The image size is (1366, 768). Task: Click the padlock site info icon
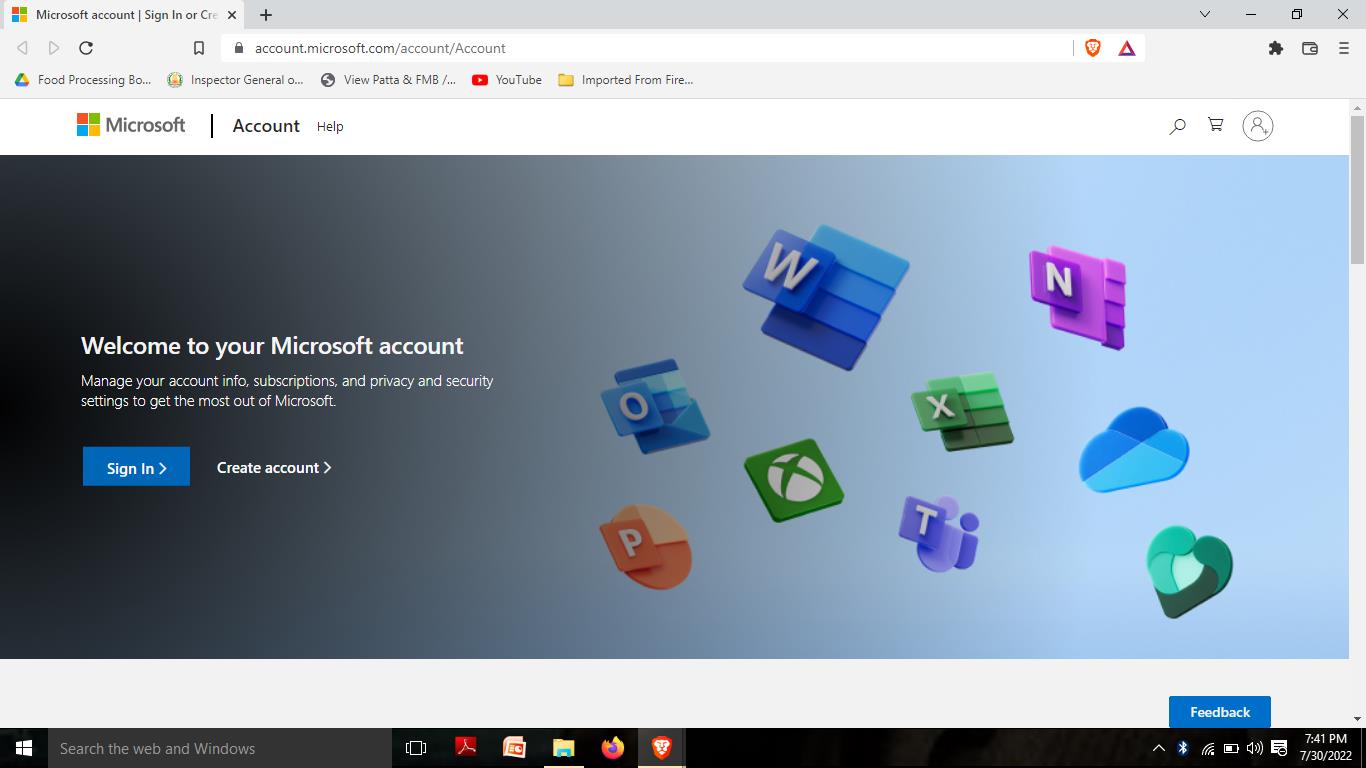coord(239,48)
